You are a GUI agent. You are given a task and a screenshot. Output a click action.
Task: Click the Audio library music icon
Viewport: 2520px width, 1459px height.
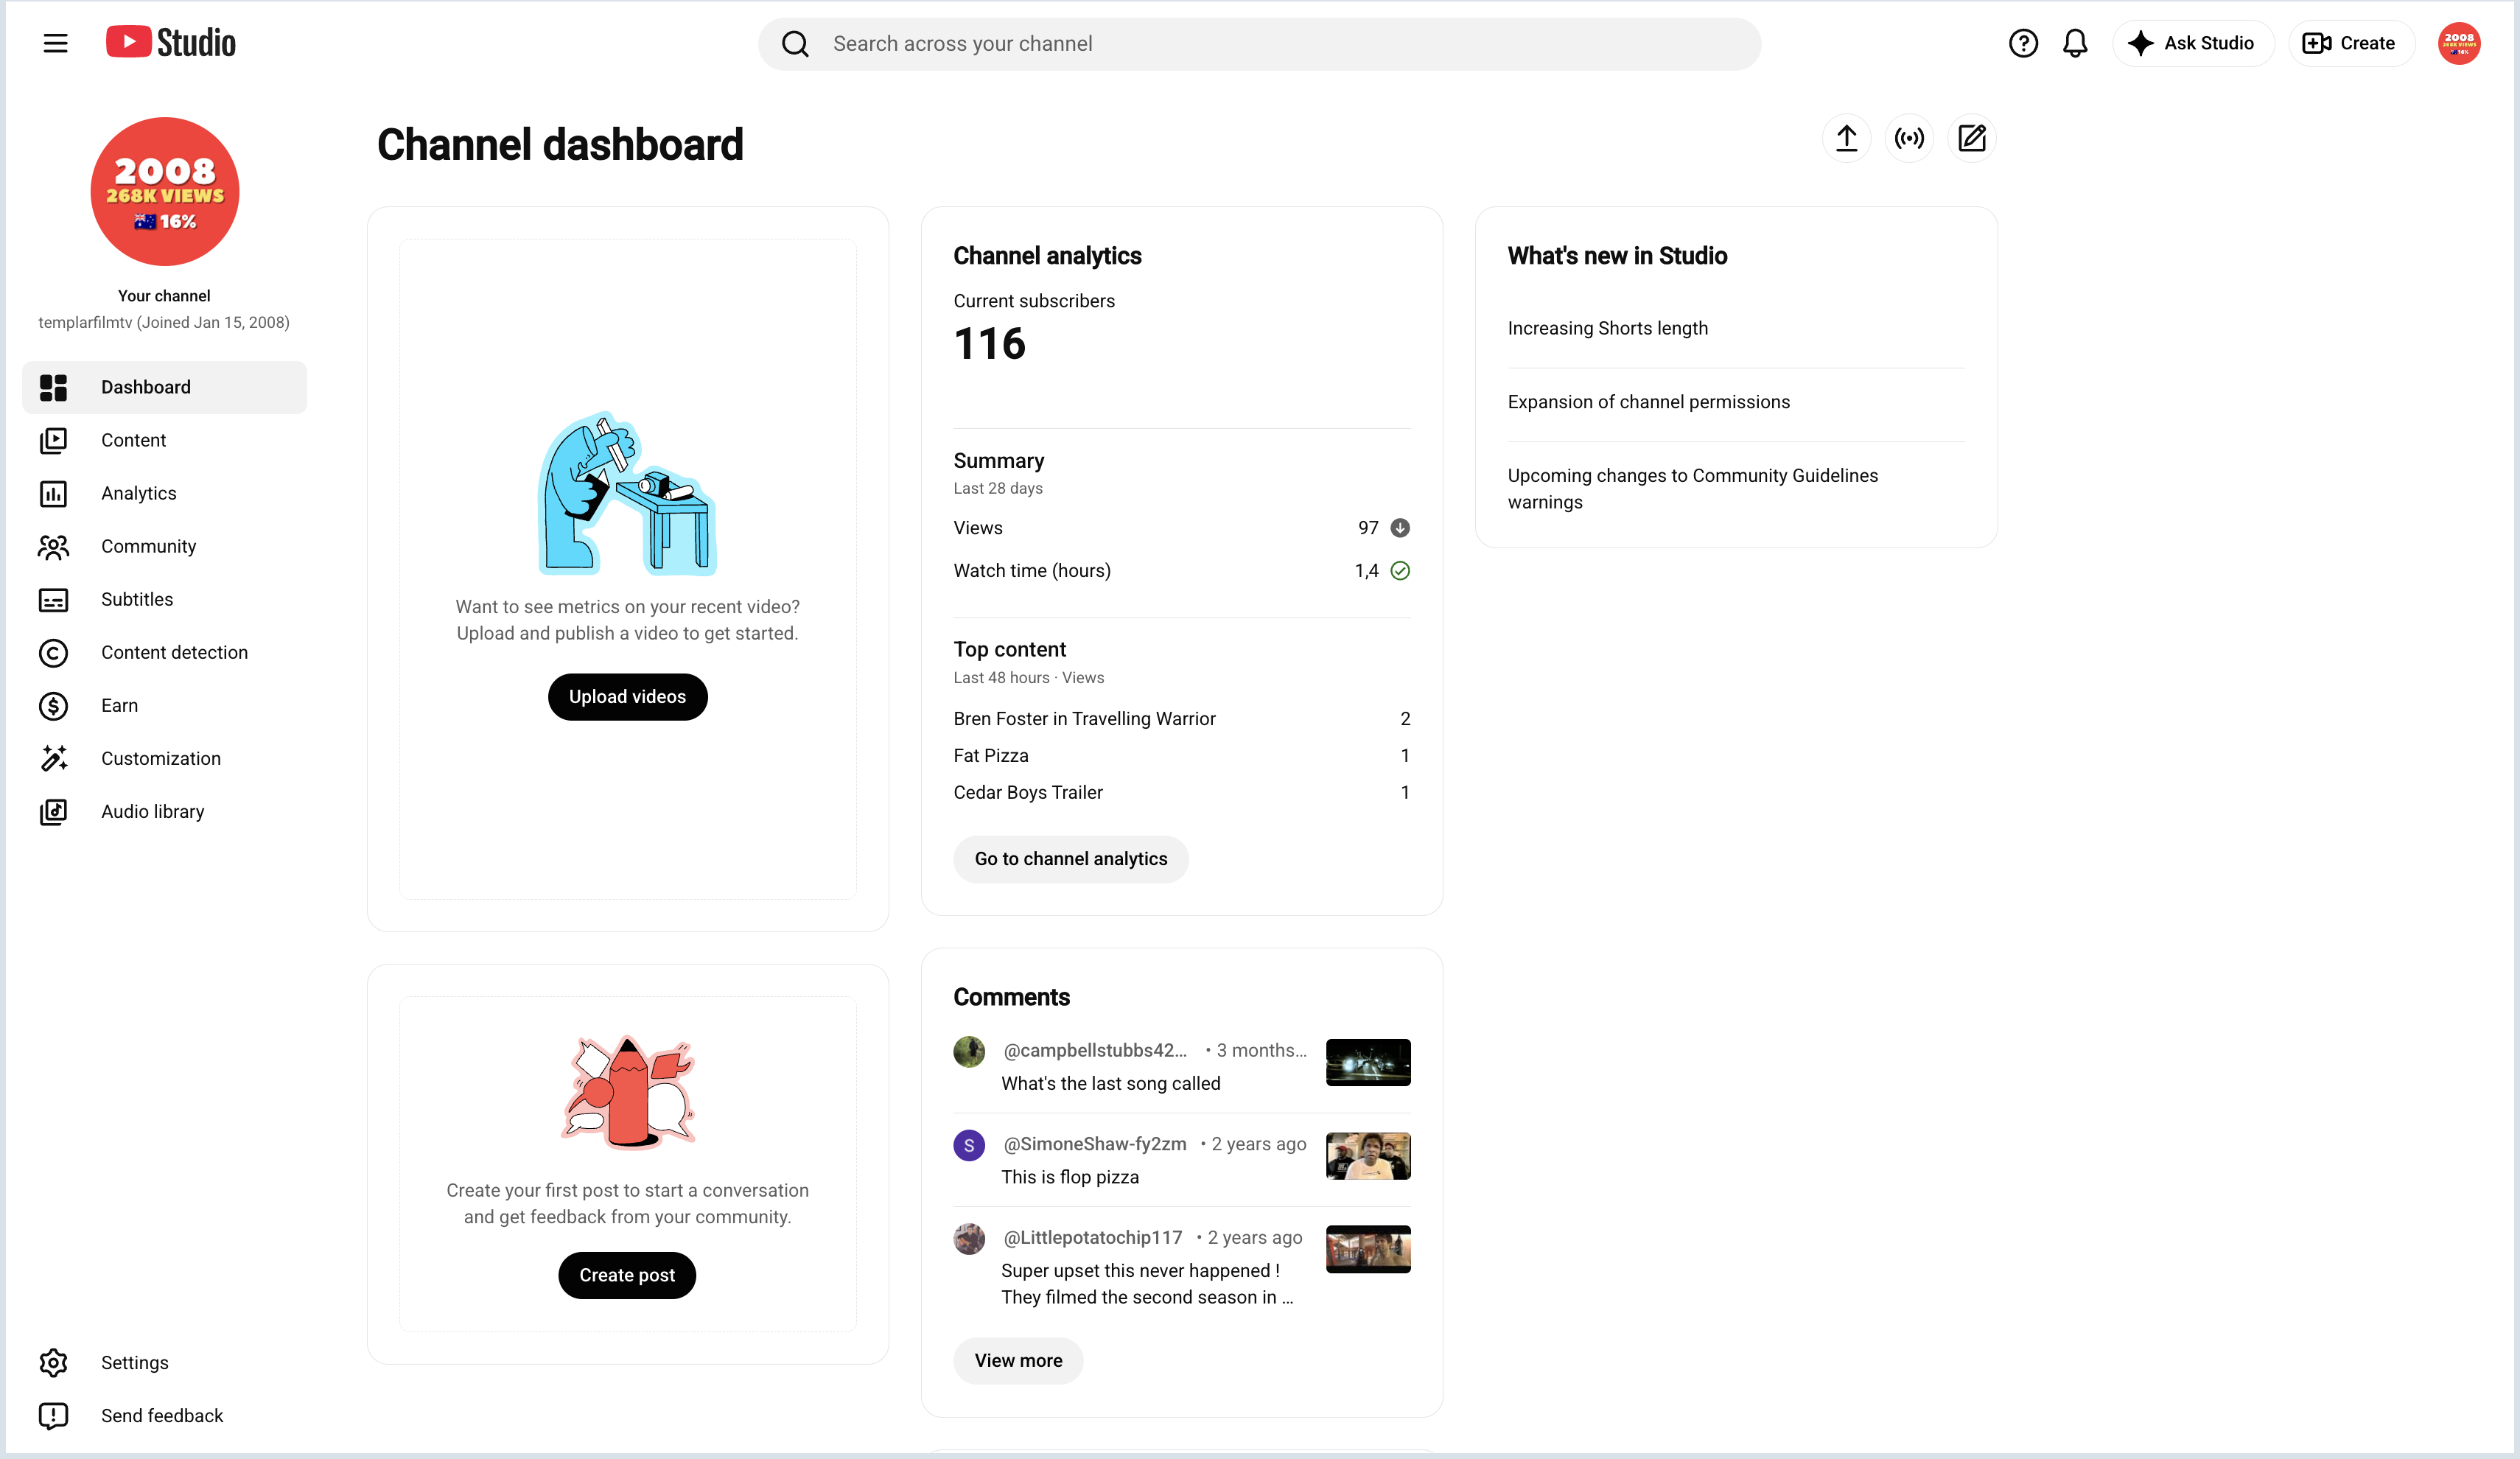(x=53, y=811)
